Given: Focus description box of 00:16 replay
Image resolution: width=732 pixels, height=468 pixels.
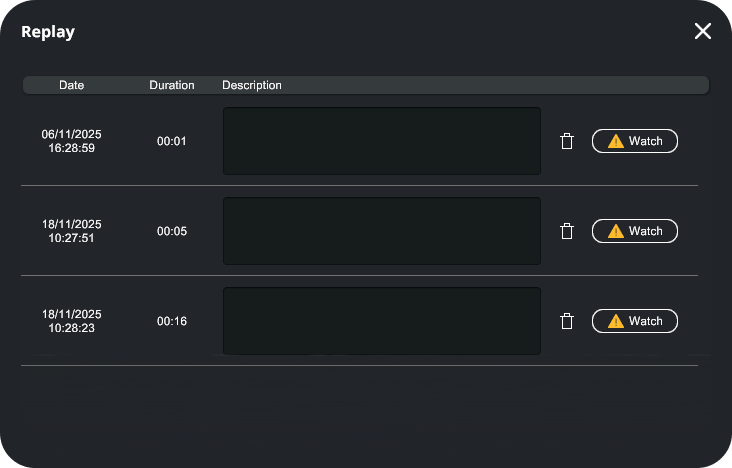Looking at the screenshot, I should (381, 321).
